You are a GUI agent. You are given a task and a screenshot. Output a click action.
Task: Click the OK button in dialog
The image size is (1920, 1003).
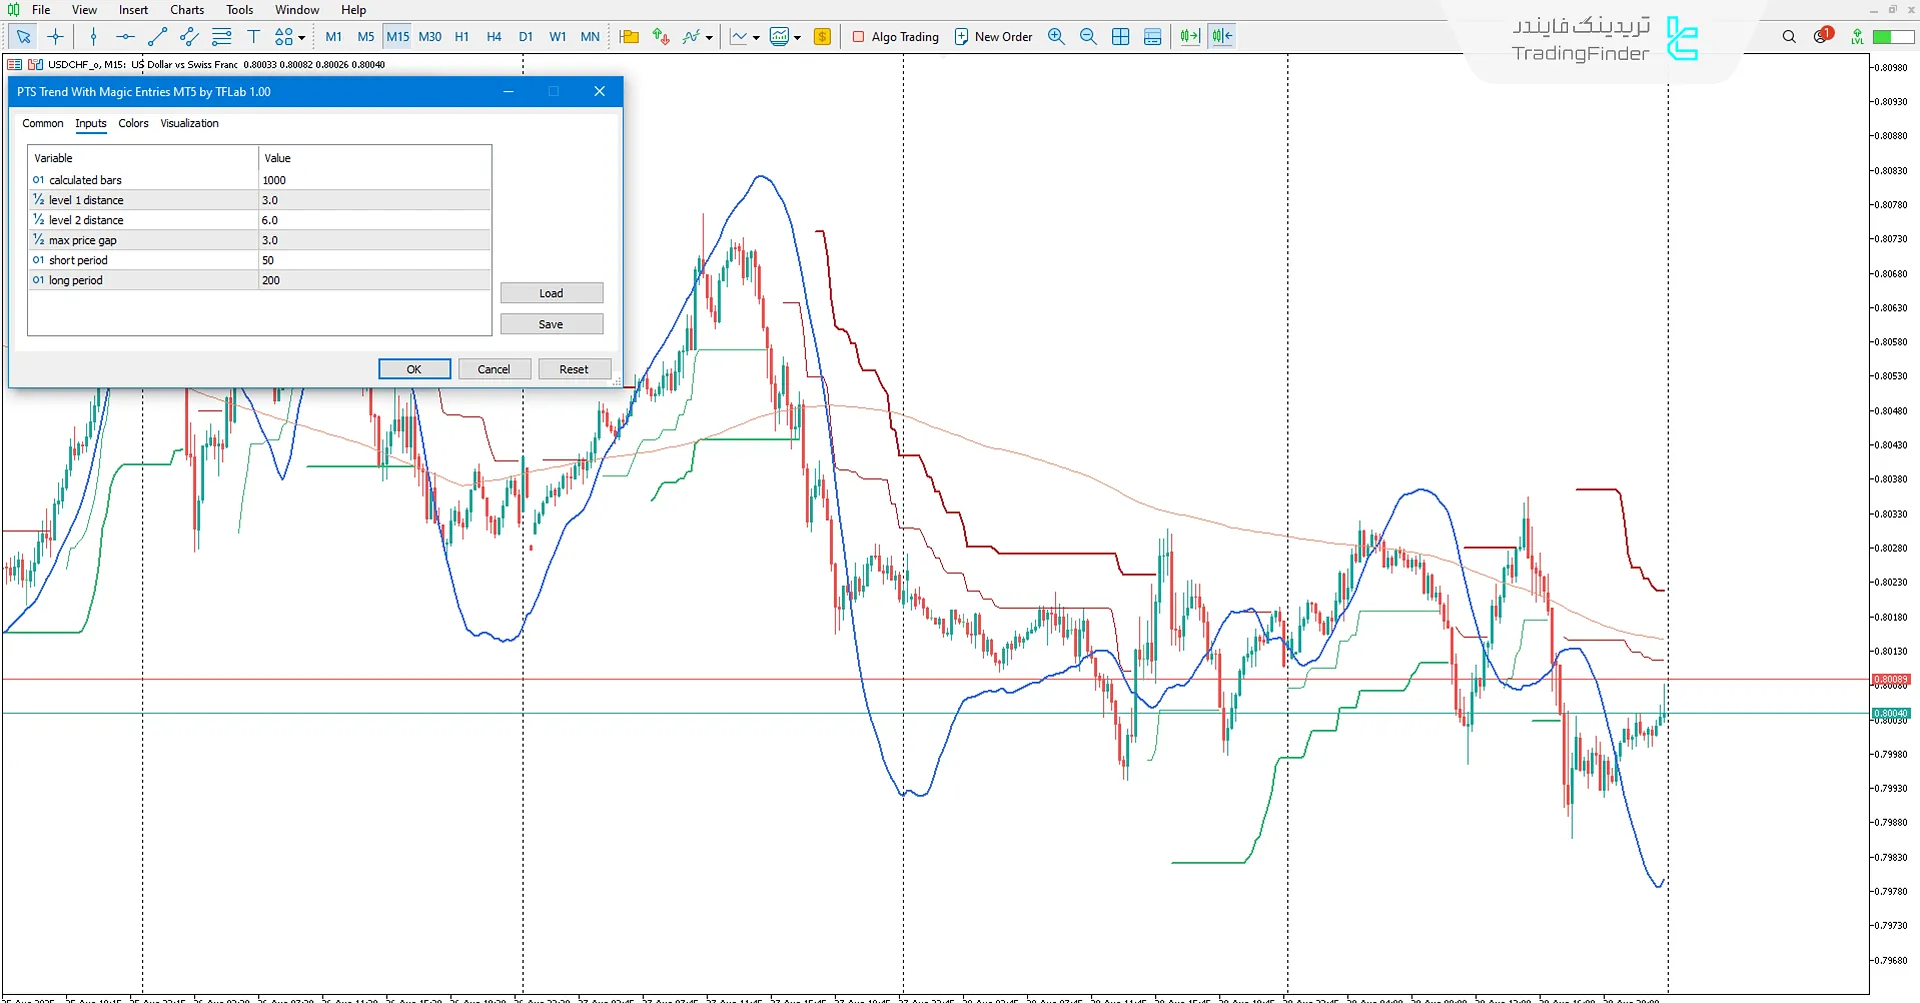click(x=414, y=369)
